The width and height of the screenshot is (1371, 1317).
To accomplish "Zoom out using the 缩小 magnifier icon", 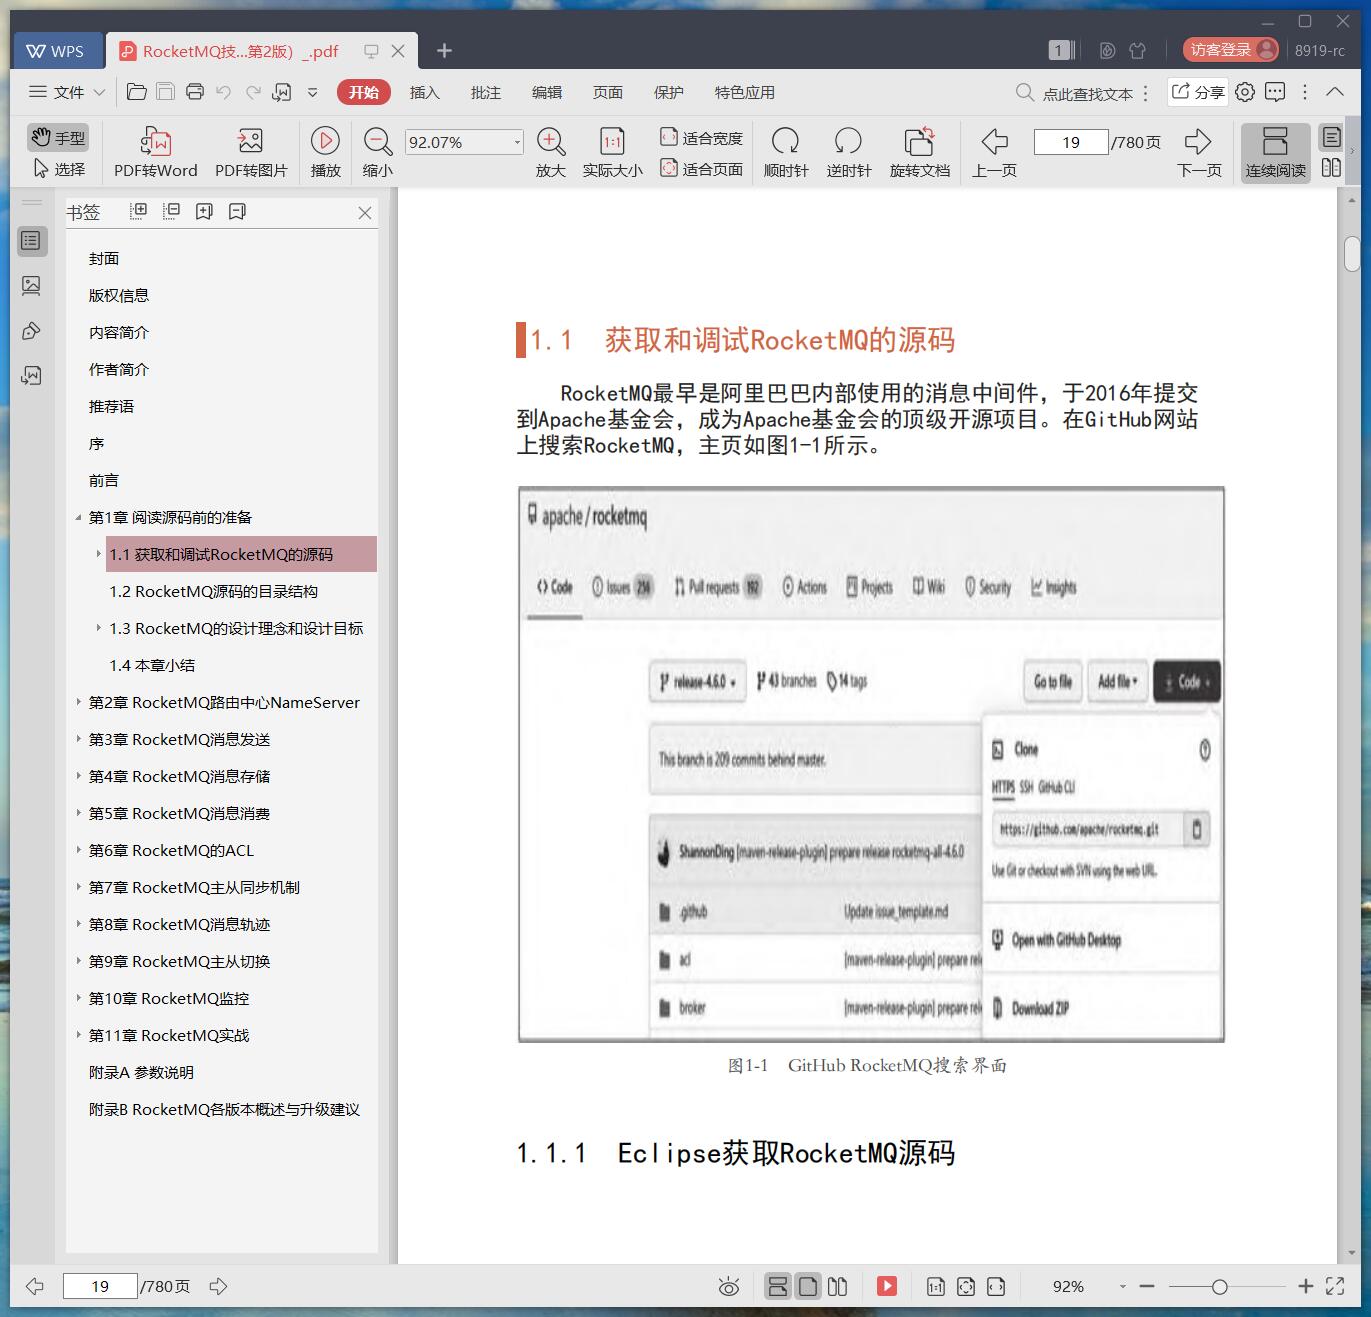I will point(377,141).
